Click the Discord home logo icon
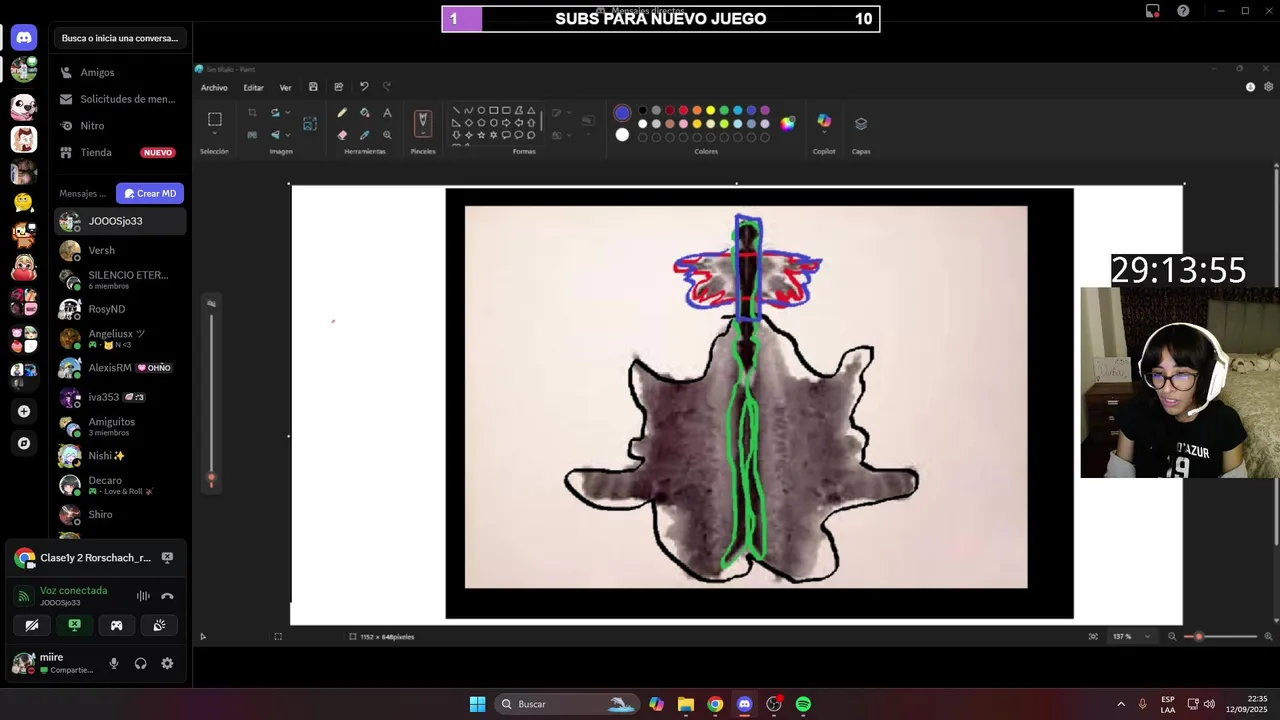Viewport: 1280px width, 720px height. [24, 38]
